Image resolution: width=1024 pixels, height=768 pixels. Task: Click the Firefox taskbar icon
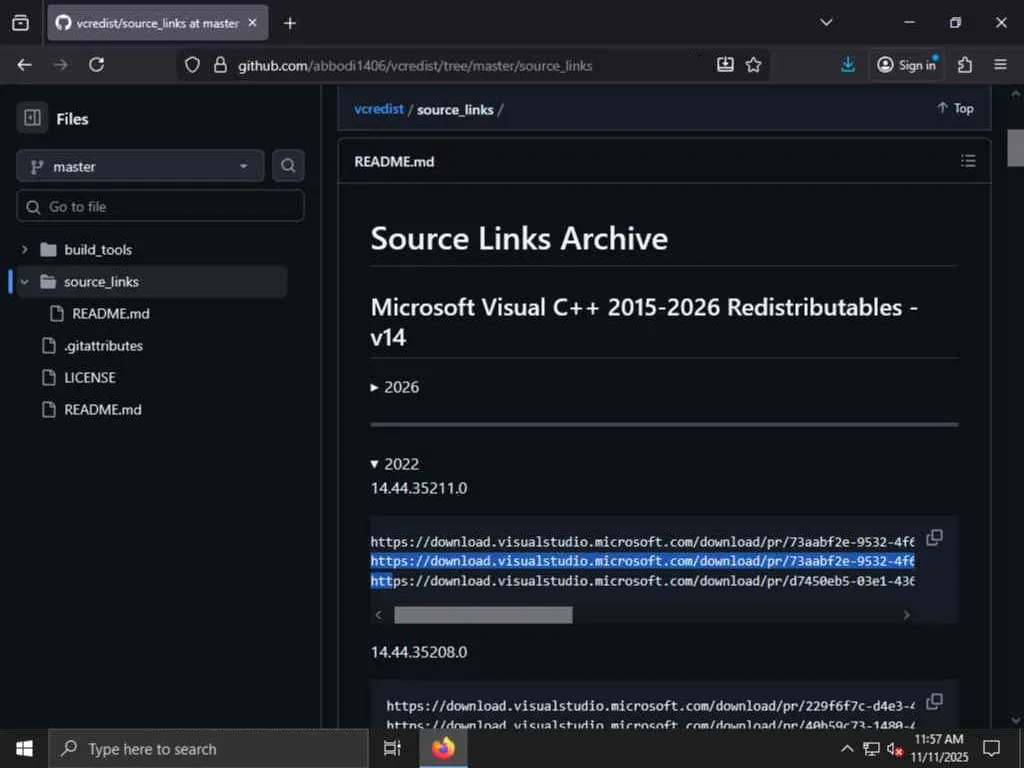(x=443, y=748)
